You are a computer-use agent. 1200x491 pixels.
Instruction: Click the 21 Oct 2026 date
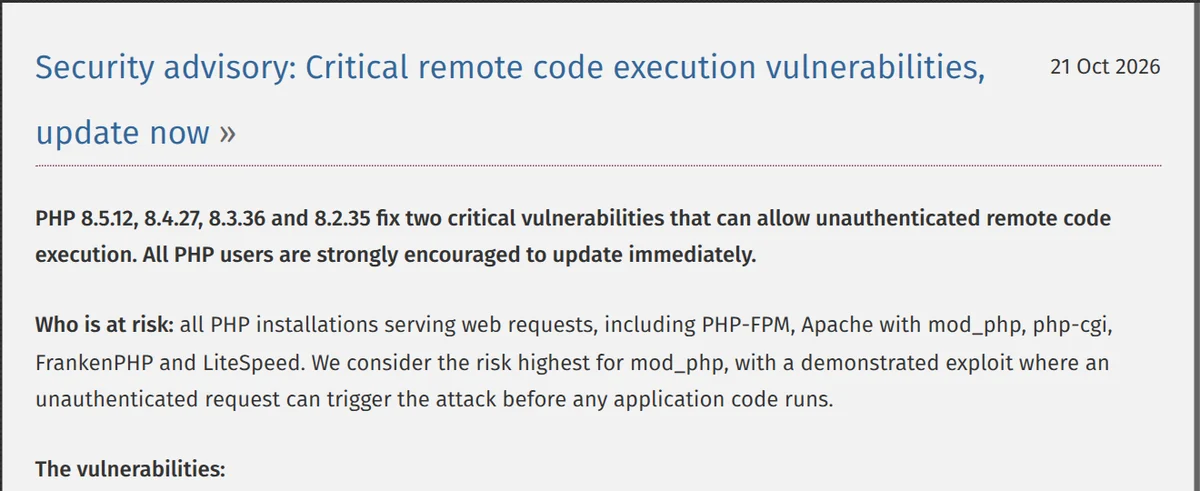(x=1105, y=67)
